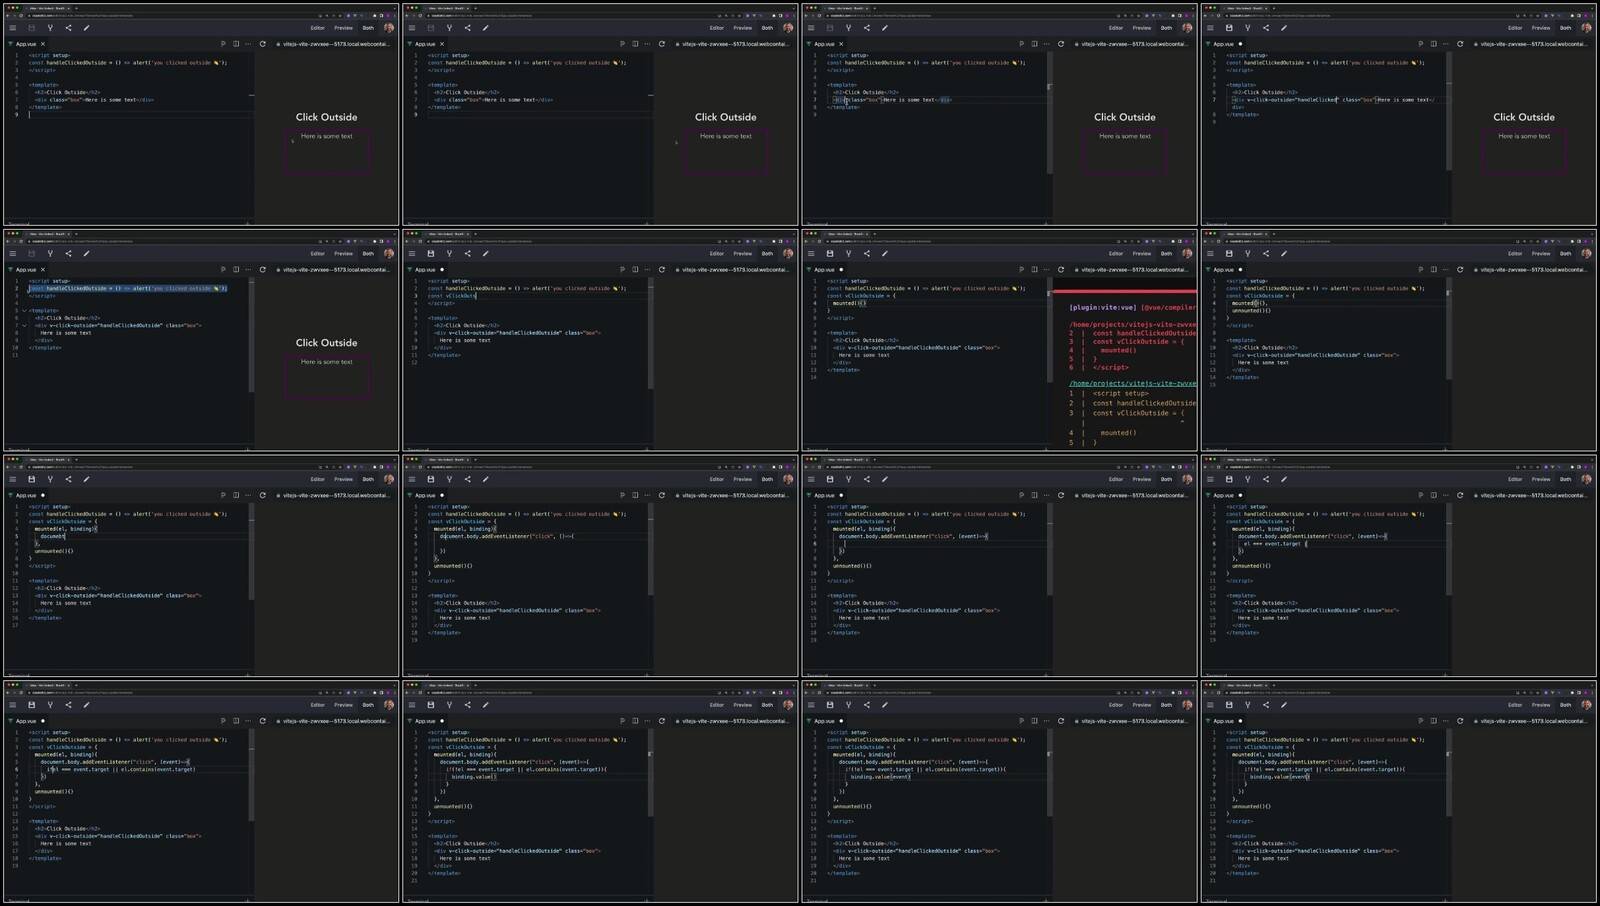Click Share icon in frame with line 2 selected

(68, 254)
